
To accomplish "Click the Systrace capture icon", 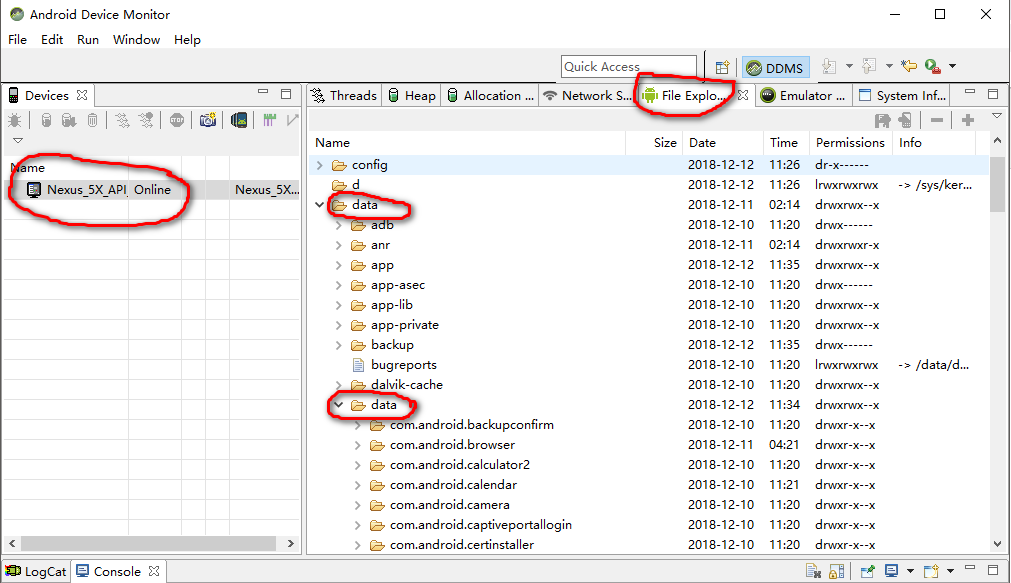I will [x=270, y=120].
